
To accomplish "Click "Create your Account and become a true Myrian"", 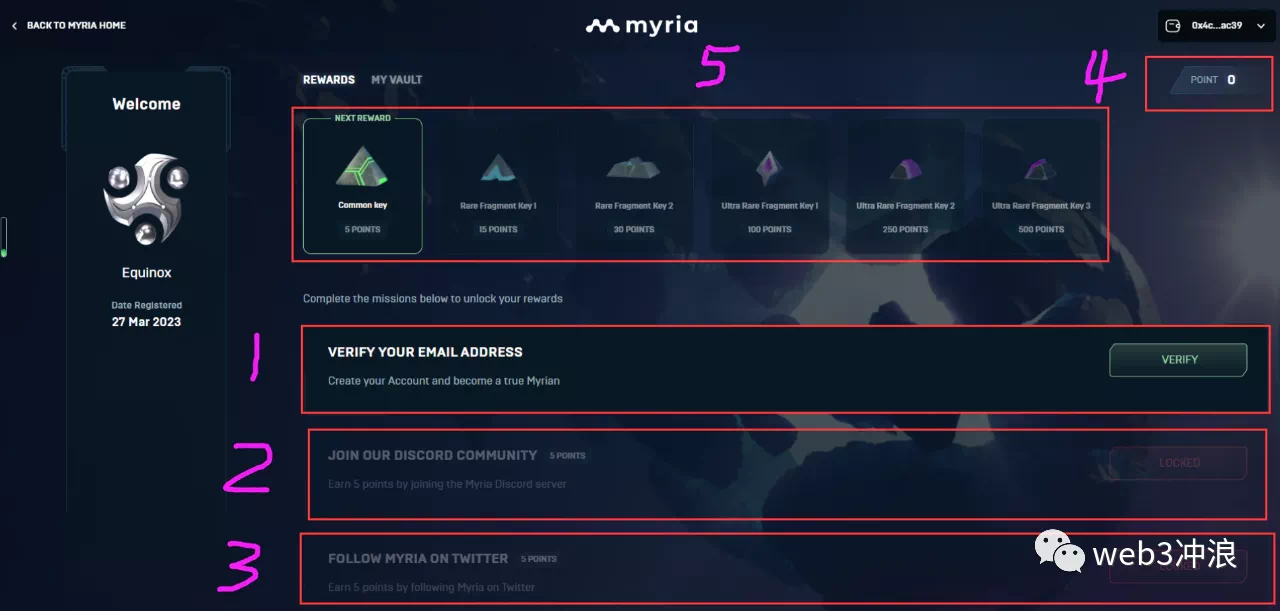I will 444,381.
